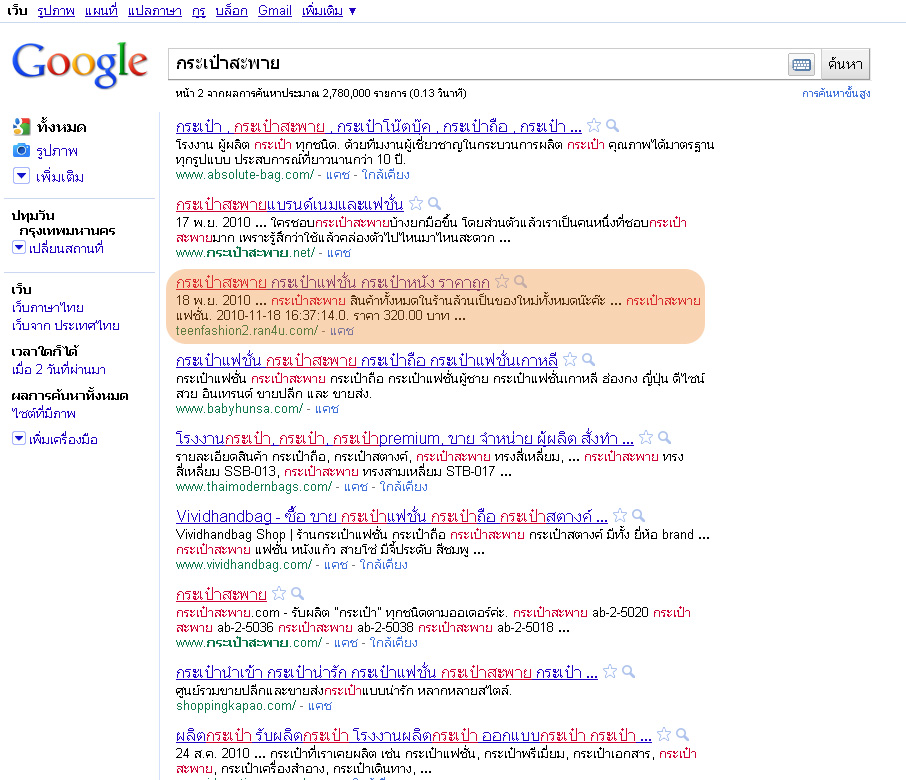The width and height of the screenshot is (906, 780).
Task: Open บล็อก in the top navigation bar
Action: pos(231,10)
